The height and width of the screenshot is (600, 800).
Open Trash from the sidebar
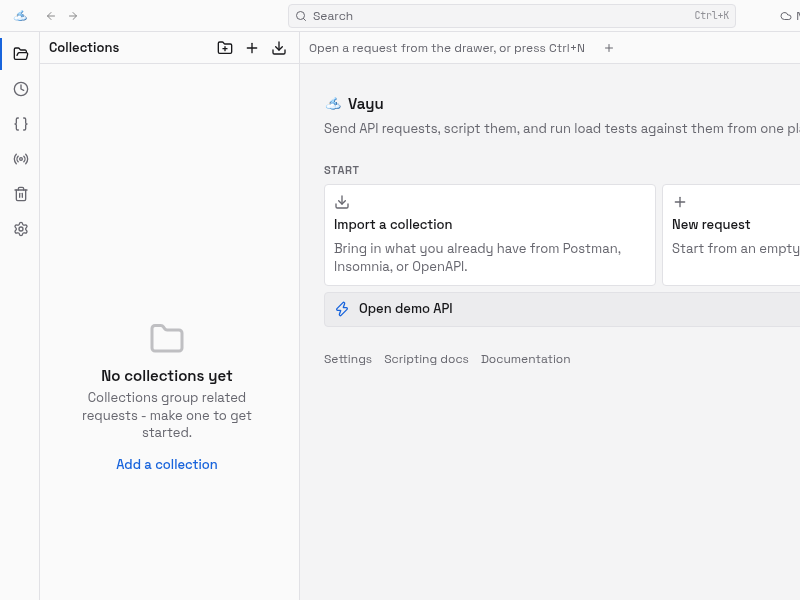[21, 194]
